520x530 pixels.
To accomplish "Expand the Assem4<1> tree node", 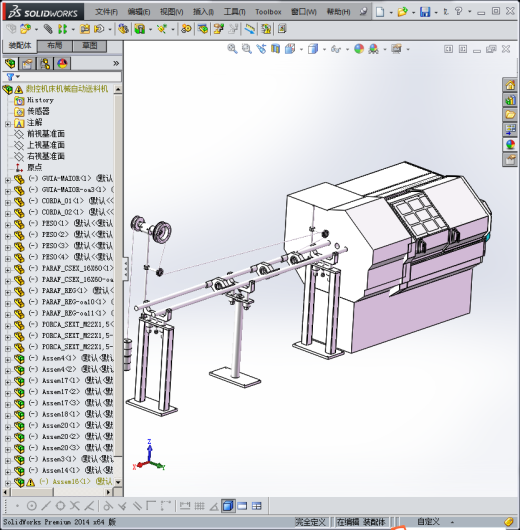I will 7,359.
